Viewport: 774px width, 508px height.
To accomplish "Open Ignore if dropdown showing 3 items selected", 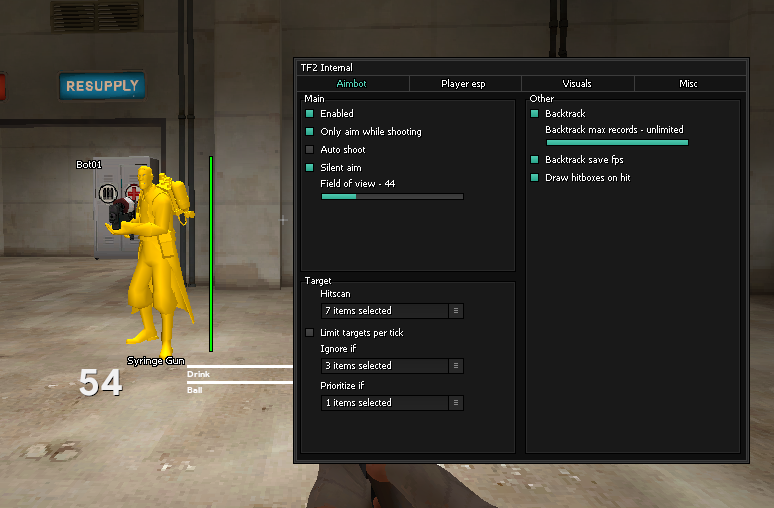I will [x=392, y=366].
